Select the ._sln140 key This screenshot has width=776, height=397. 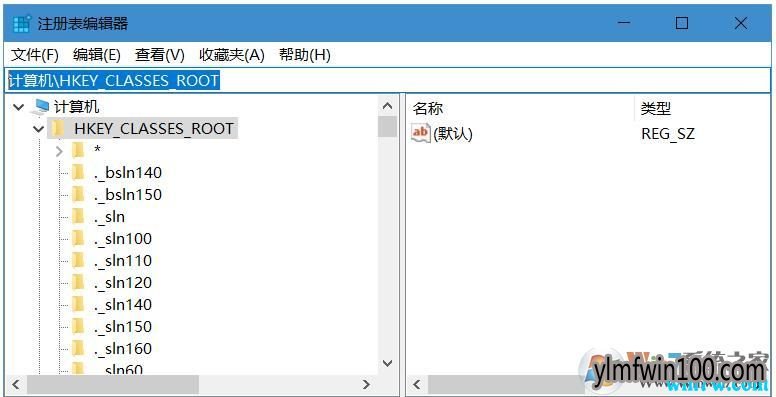coord(123,304)
